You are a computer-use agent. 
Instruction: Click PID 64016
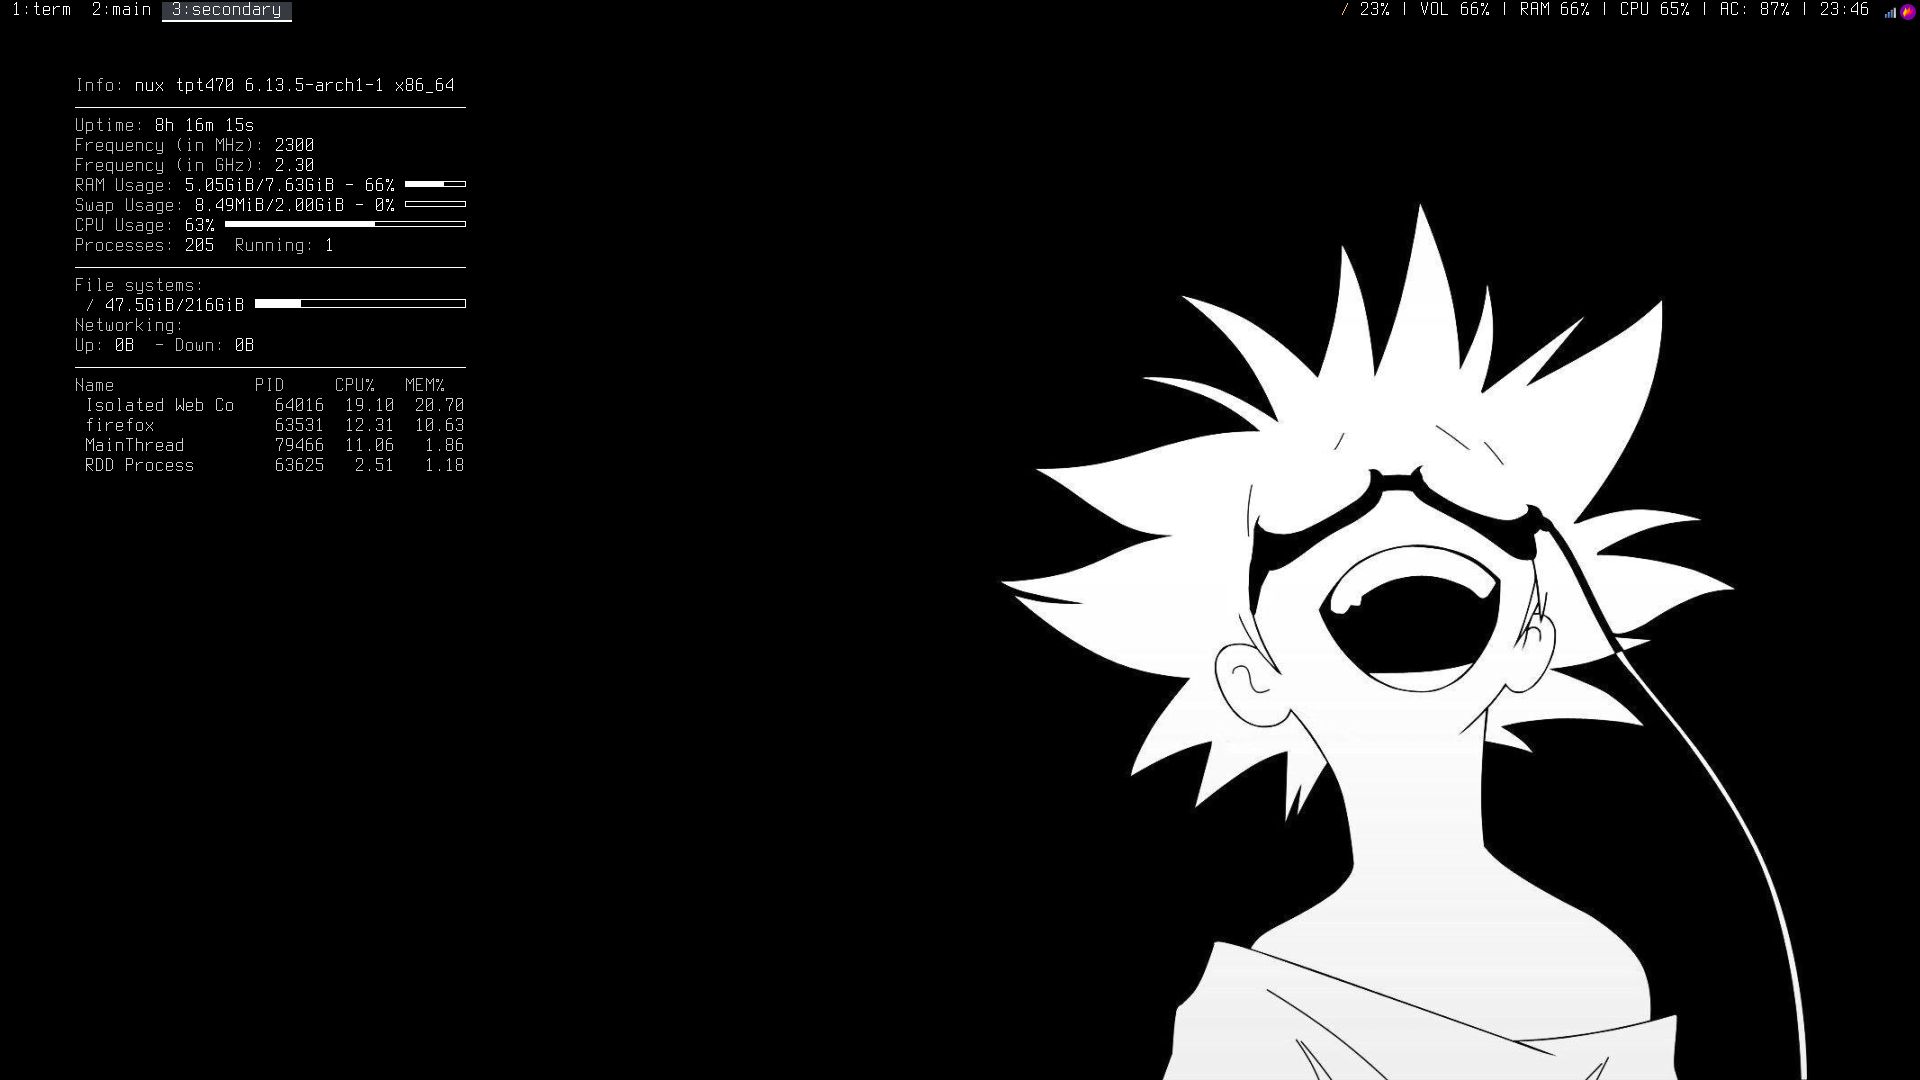pyautogui.click(x=300, y=405)
